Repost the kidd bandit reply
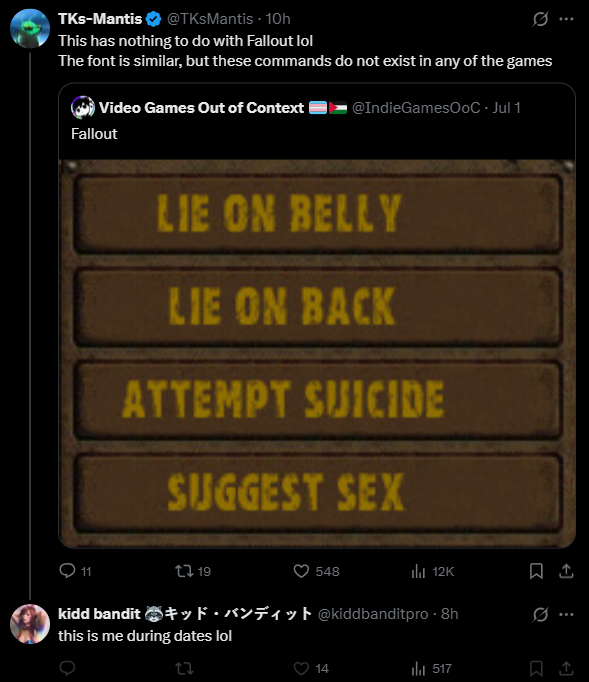The width and height of the screenshot is (589, 682). tap(184, 668)
